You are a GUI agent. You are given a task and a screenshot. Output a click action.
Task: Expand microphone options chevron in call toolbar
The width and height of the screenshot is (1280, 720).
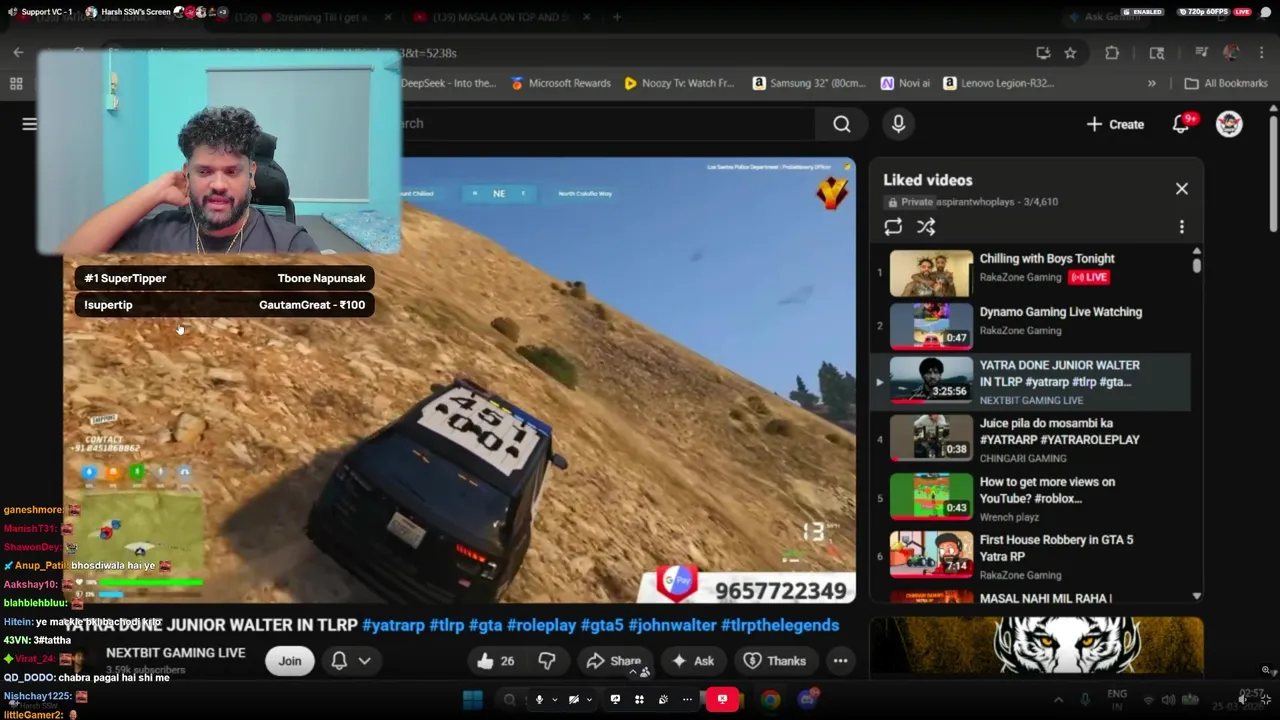click(x=554, y=700)
